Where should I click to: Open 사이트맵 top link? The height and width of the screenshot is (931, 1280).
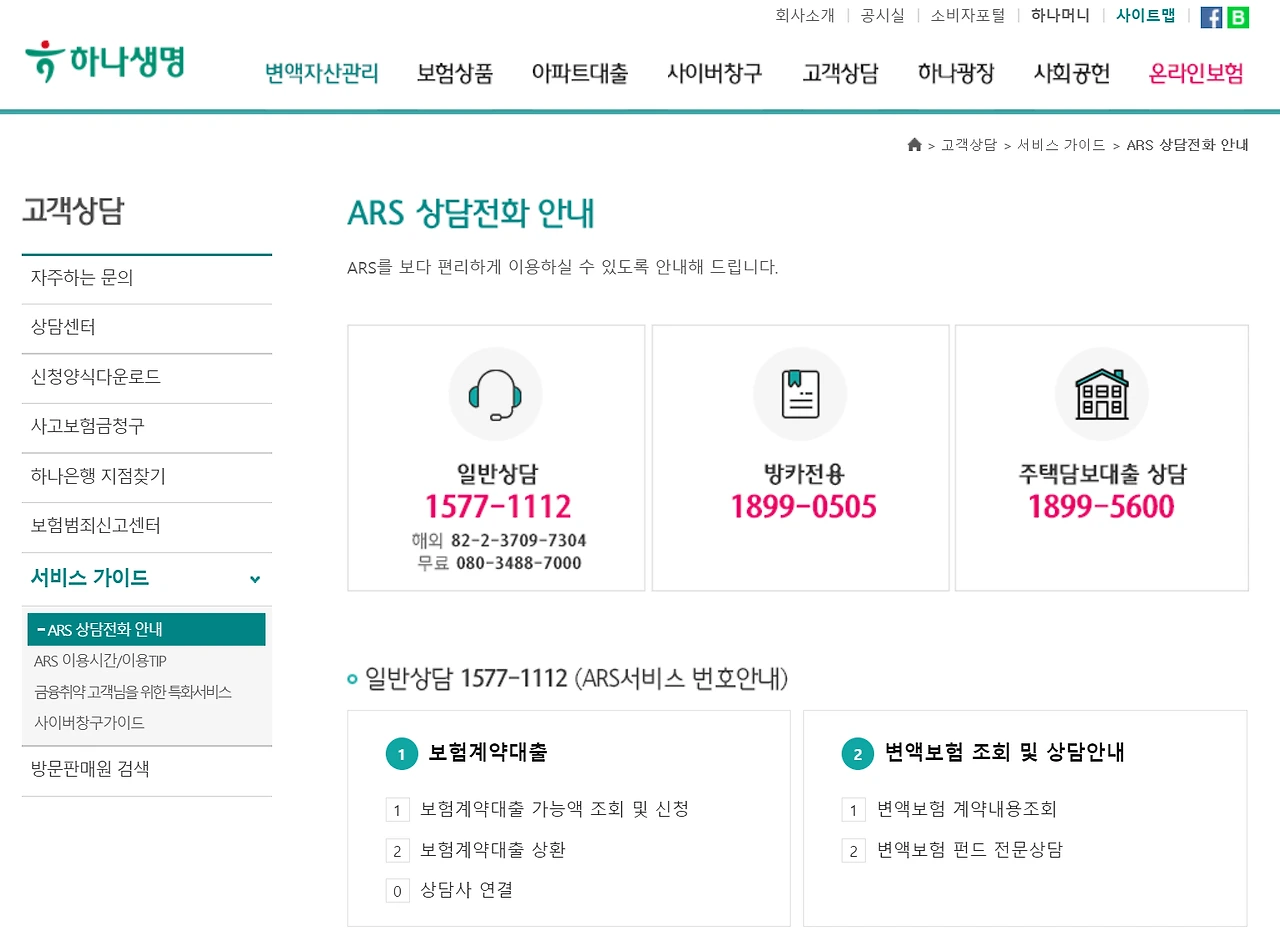(x=1146, y=16)
